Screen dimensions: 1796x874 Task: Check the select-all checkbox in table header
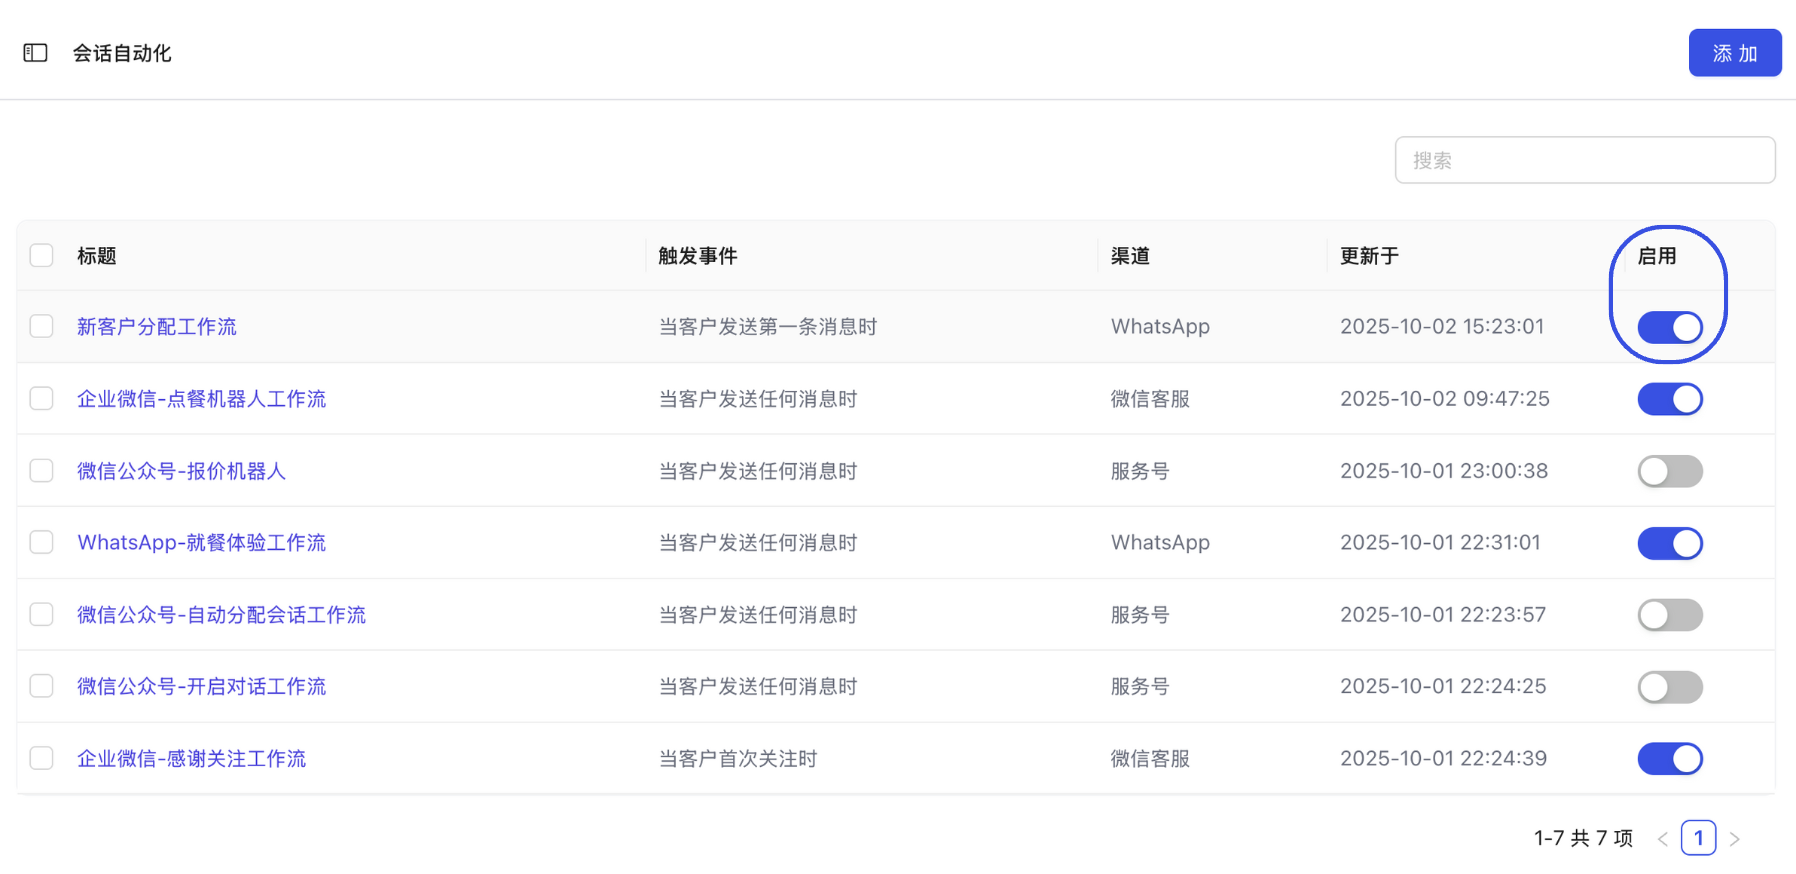(41, 255)
